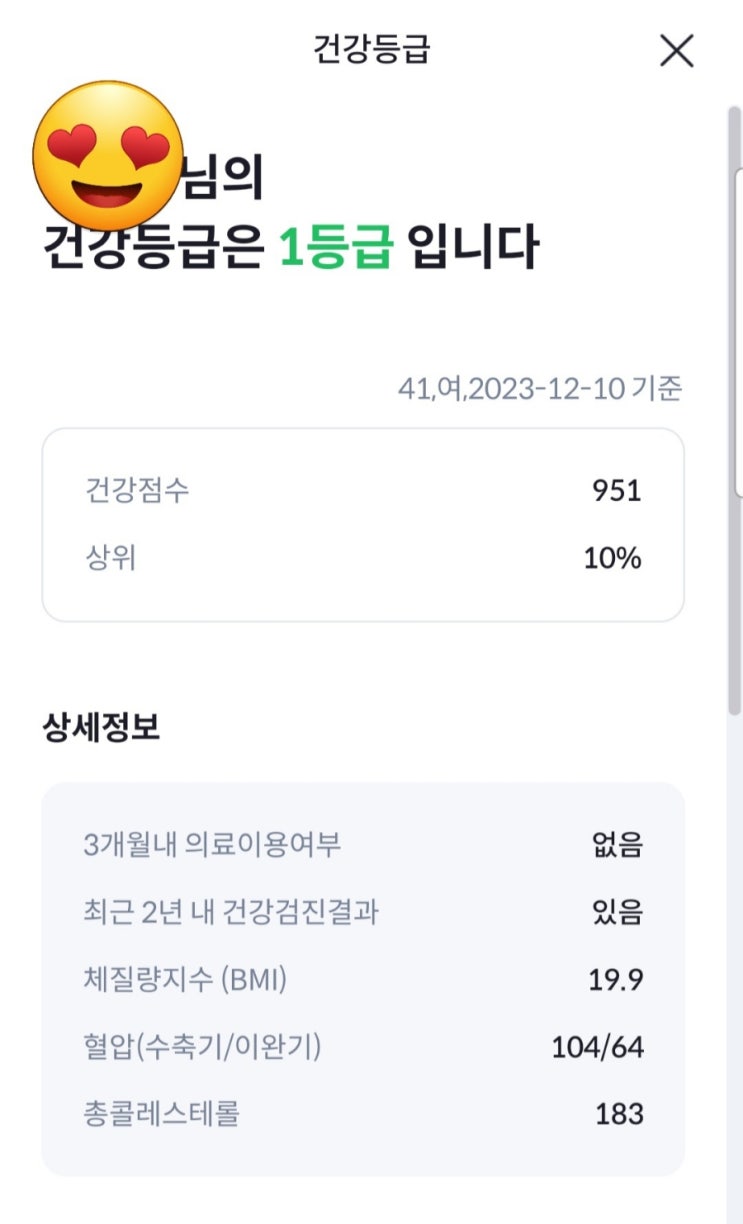Tap the heart-eyes emoji sticker
The image size is (743, 1224).
[x=108, y=155]
